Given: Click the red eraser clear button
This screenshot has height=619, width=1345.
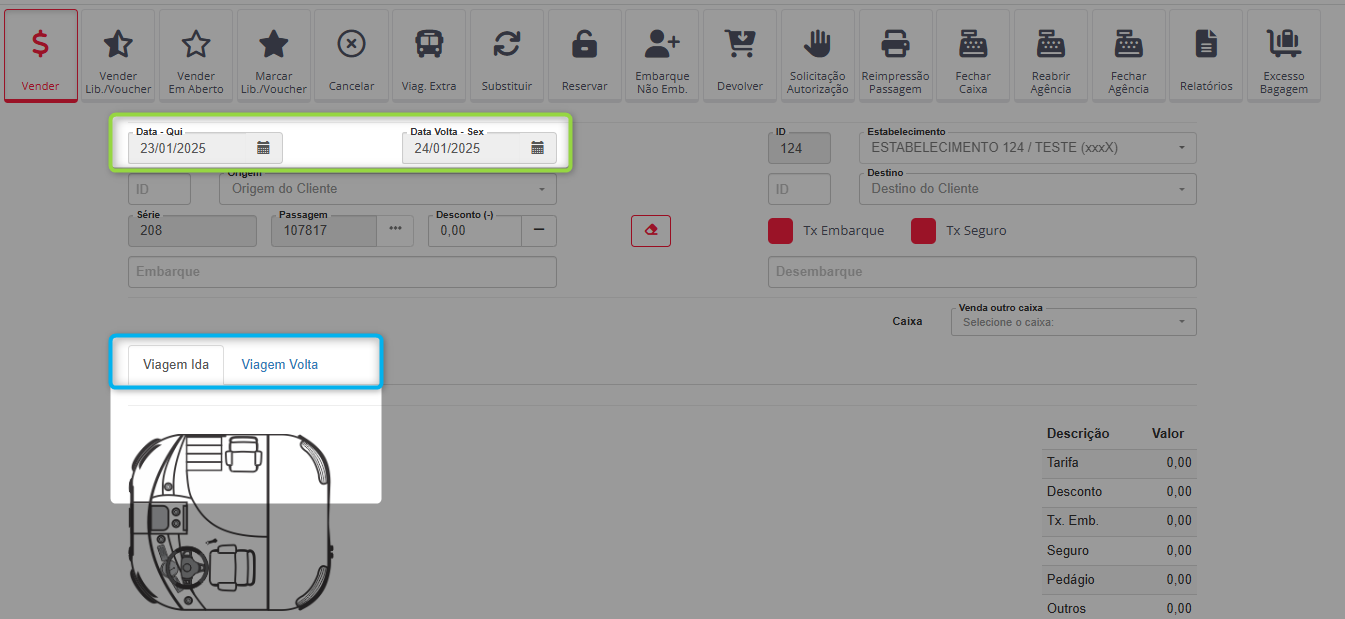Looking at the screenshot, I should [x=651, y=230].
